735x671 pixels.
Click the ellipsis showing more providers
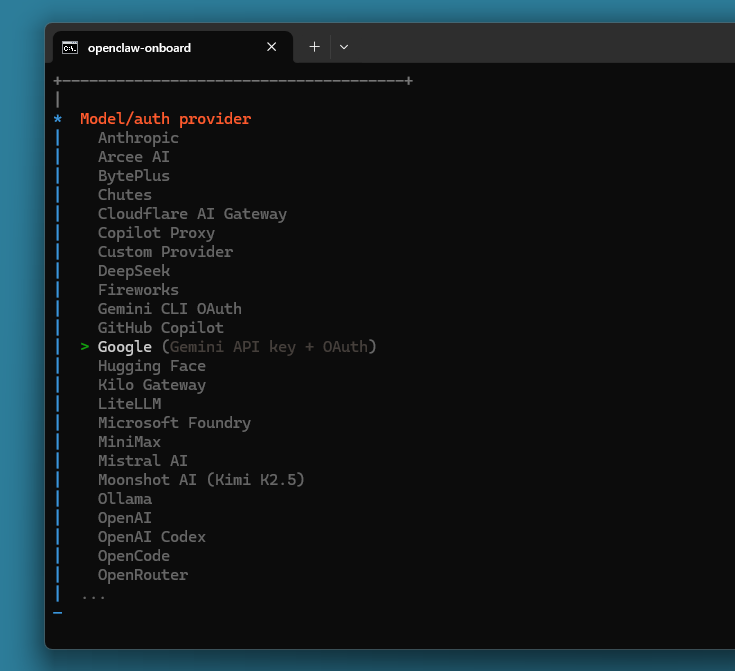93,598
